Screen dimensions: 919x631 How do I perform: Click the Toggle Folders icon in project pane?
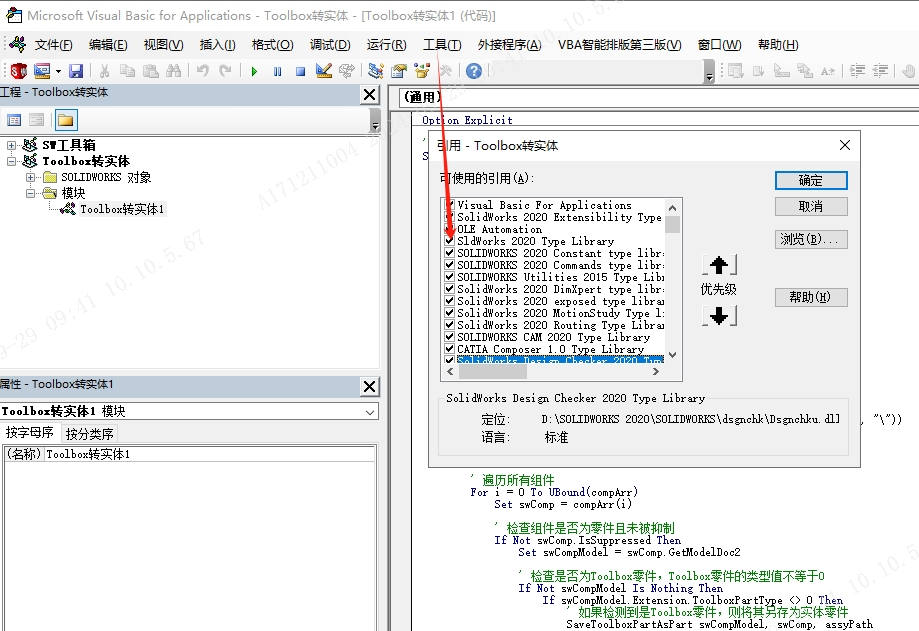(66, 120)
